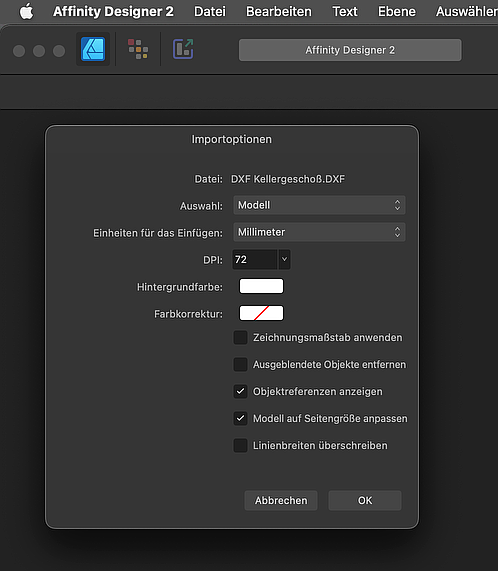The width and height of the screenshot is (498, 571).
Task: Open the Datei menu
Action: point(210,11)
